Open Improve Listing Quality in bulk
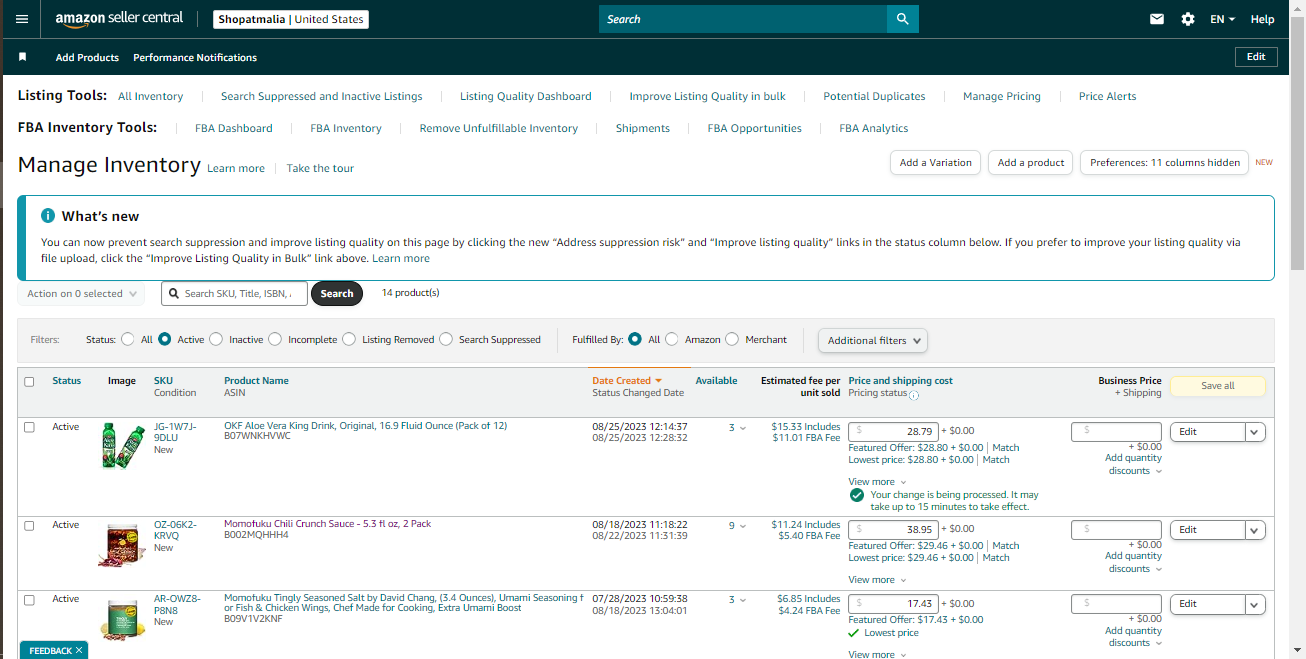The width and height of the screenshot is (1306, 659). 707,96
